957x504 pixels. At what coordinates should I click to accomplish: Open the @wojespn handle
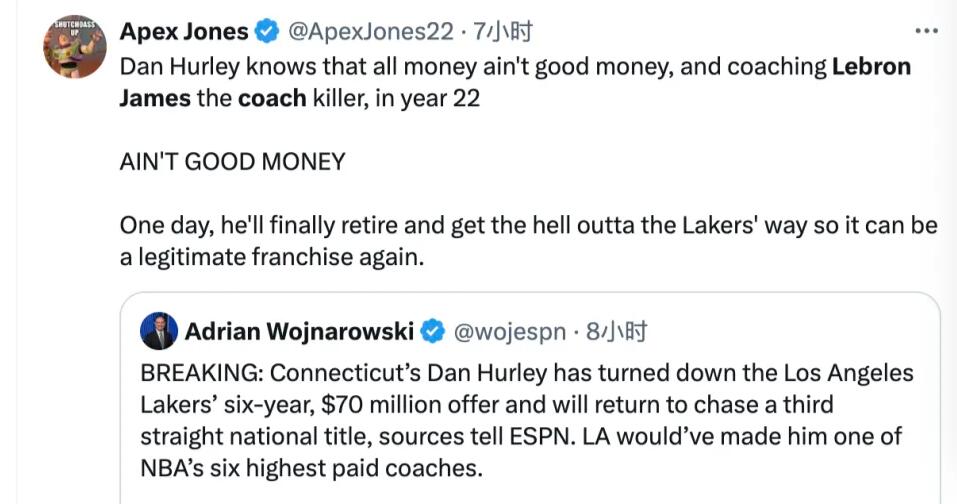coord(510,332)
